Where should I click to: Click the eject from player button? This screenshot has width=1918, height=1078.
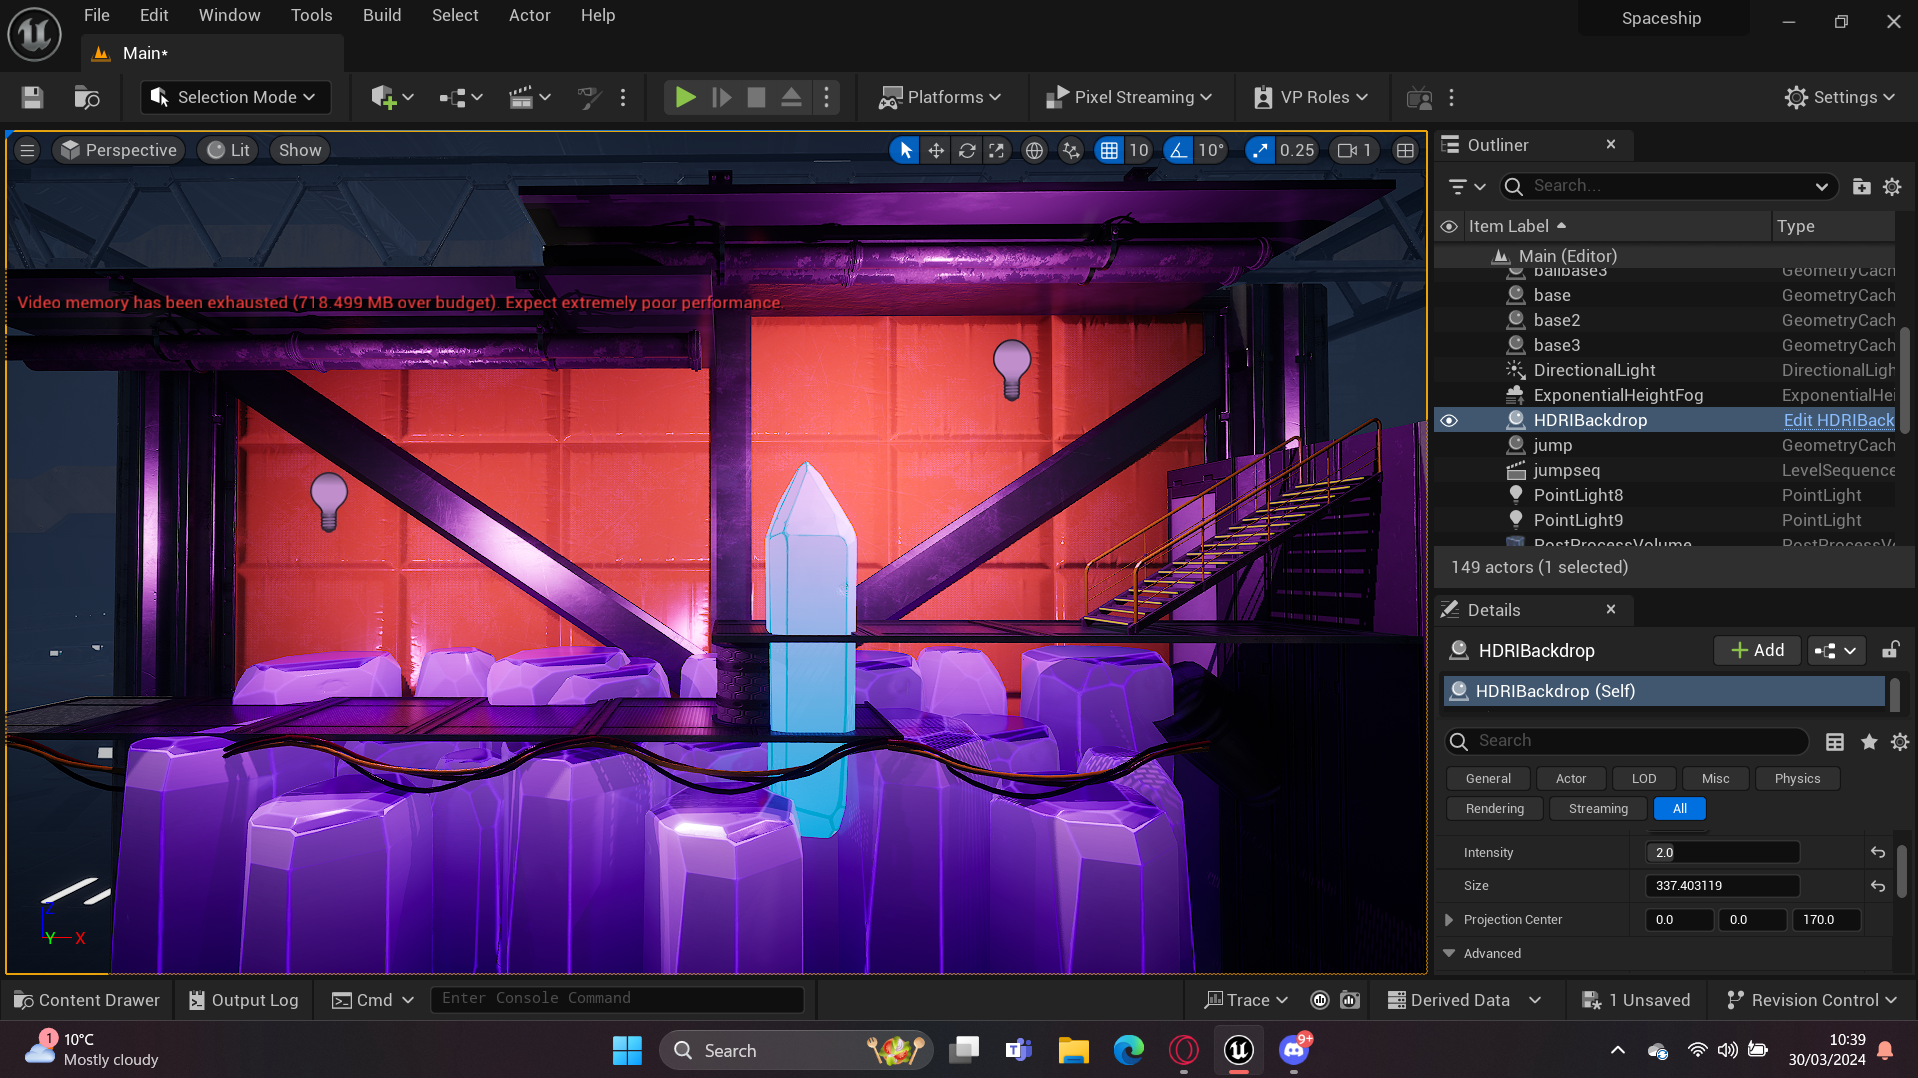[791, 97]
